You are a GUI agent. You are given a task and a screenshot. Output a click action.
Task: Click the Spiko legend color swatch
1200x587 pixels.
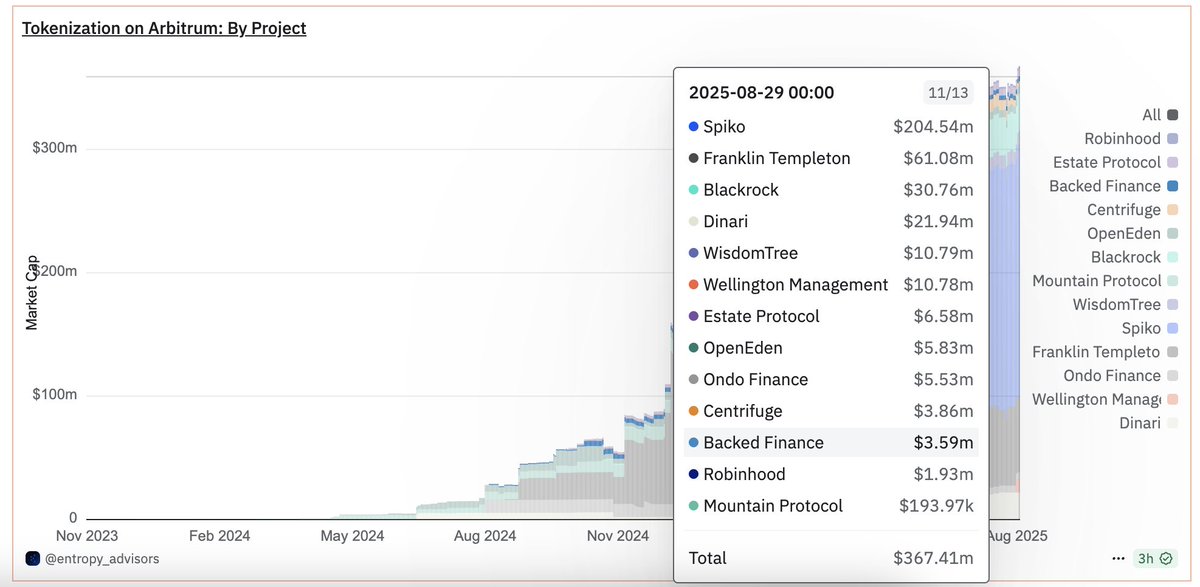click(x=1172, y=328)
